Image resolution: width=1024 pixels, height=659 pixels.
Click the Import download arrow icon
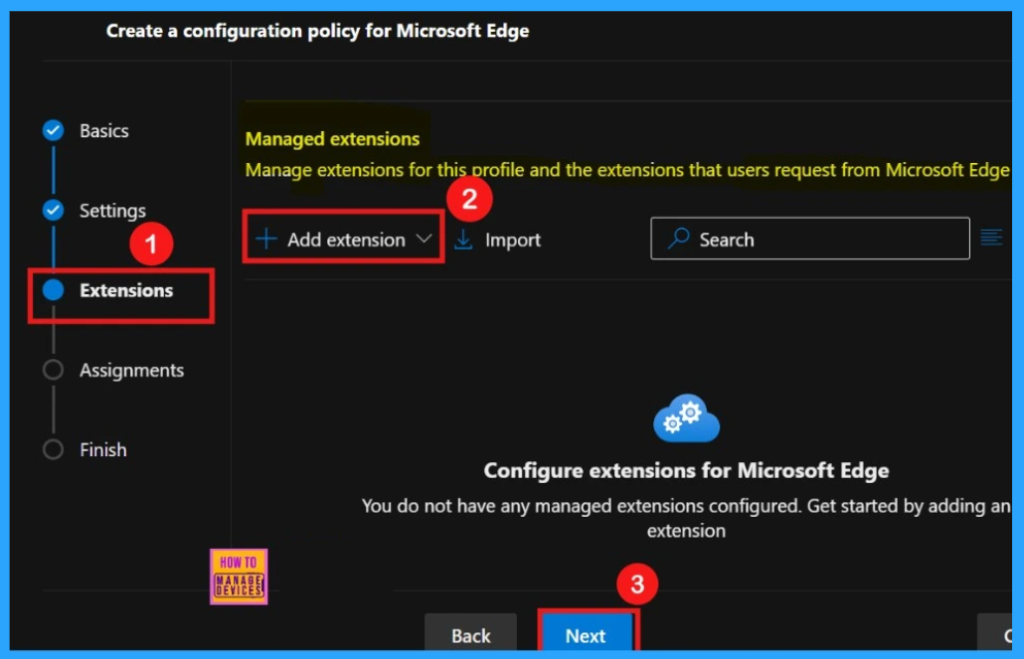[x=463, y=240]
